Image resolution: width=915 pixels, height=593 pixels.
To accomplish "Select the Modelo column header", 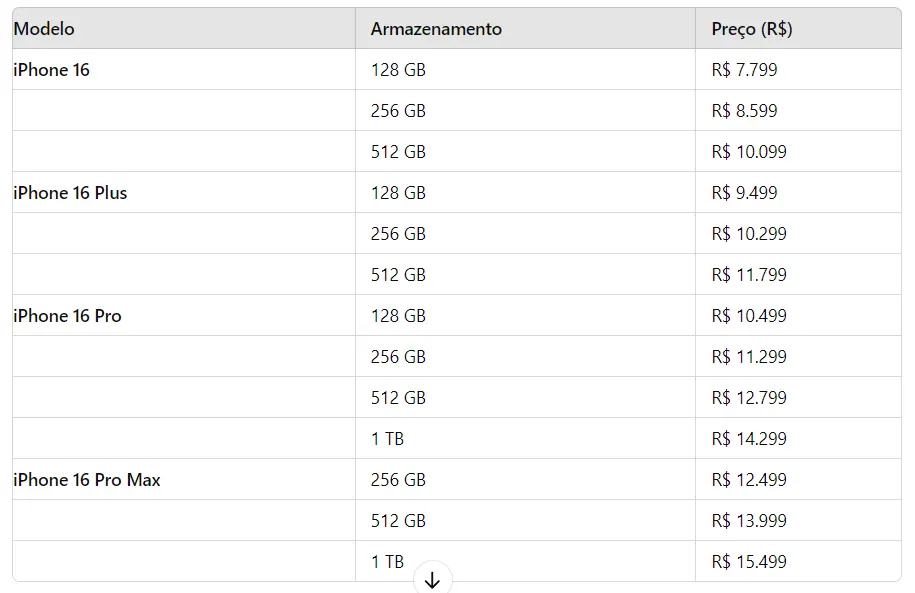I will coord(184,29).
